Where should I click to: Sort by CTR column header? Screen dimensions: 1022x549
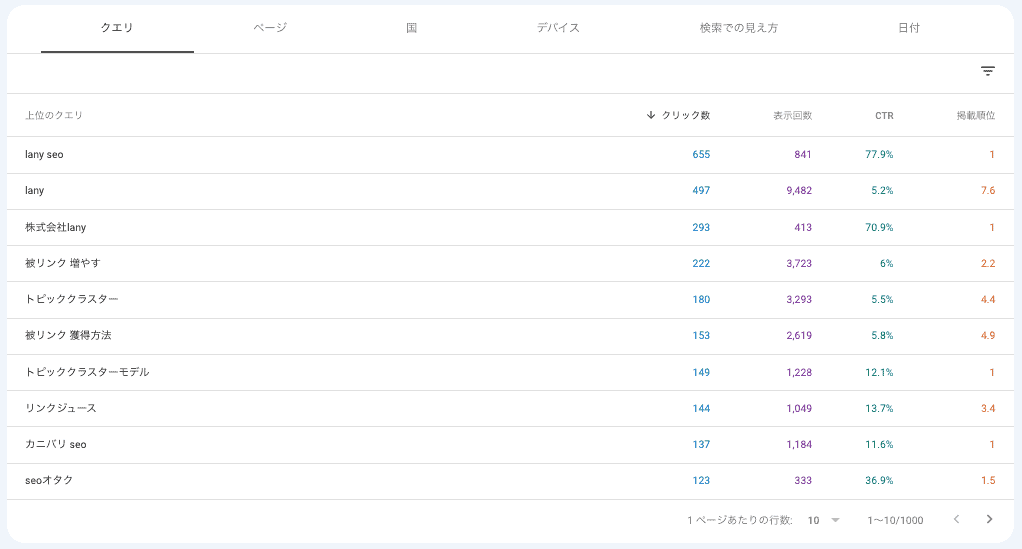pos(884,115)
